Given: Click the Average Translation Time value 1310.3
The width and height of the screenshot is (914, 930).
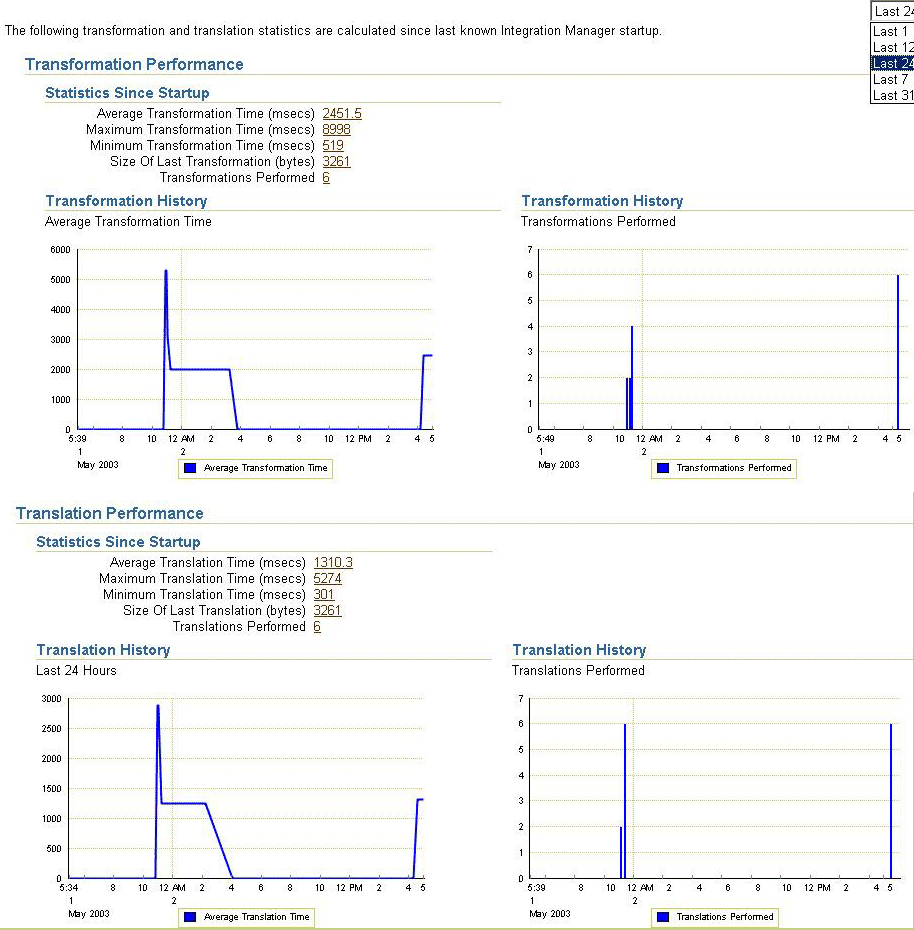Looking at the screenshot, I should (x=333, y=562).
